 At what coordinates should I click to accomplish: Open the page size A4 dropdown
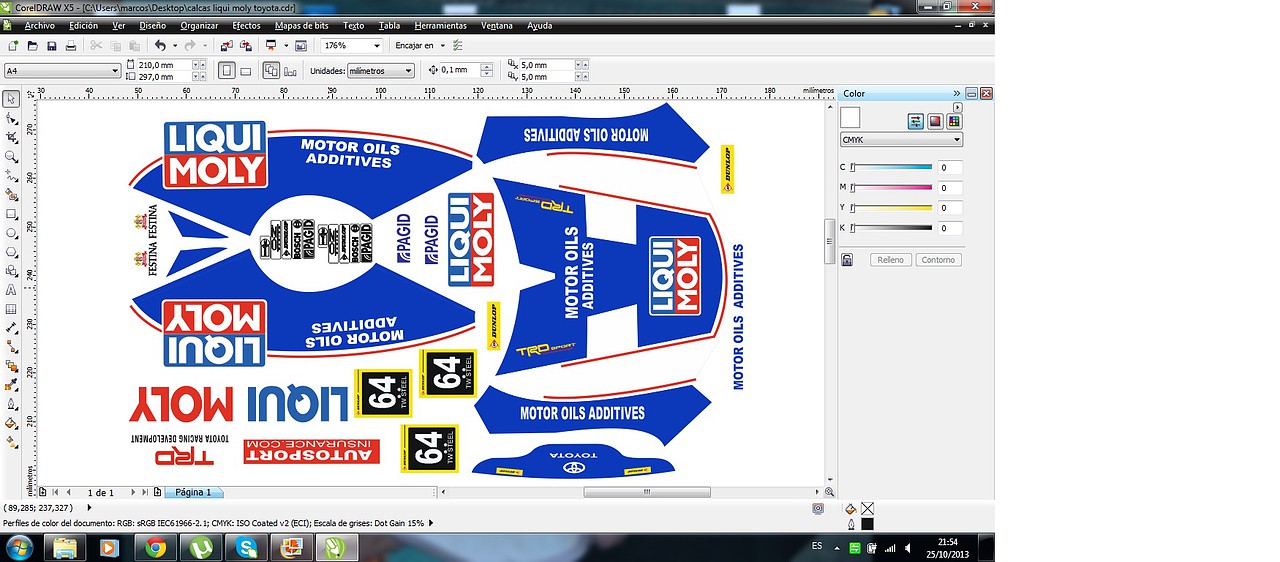click(116, 71)
